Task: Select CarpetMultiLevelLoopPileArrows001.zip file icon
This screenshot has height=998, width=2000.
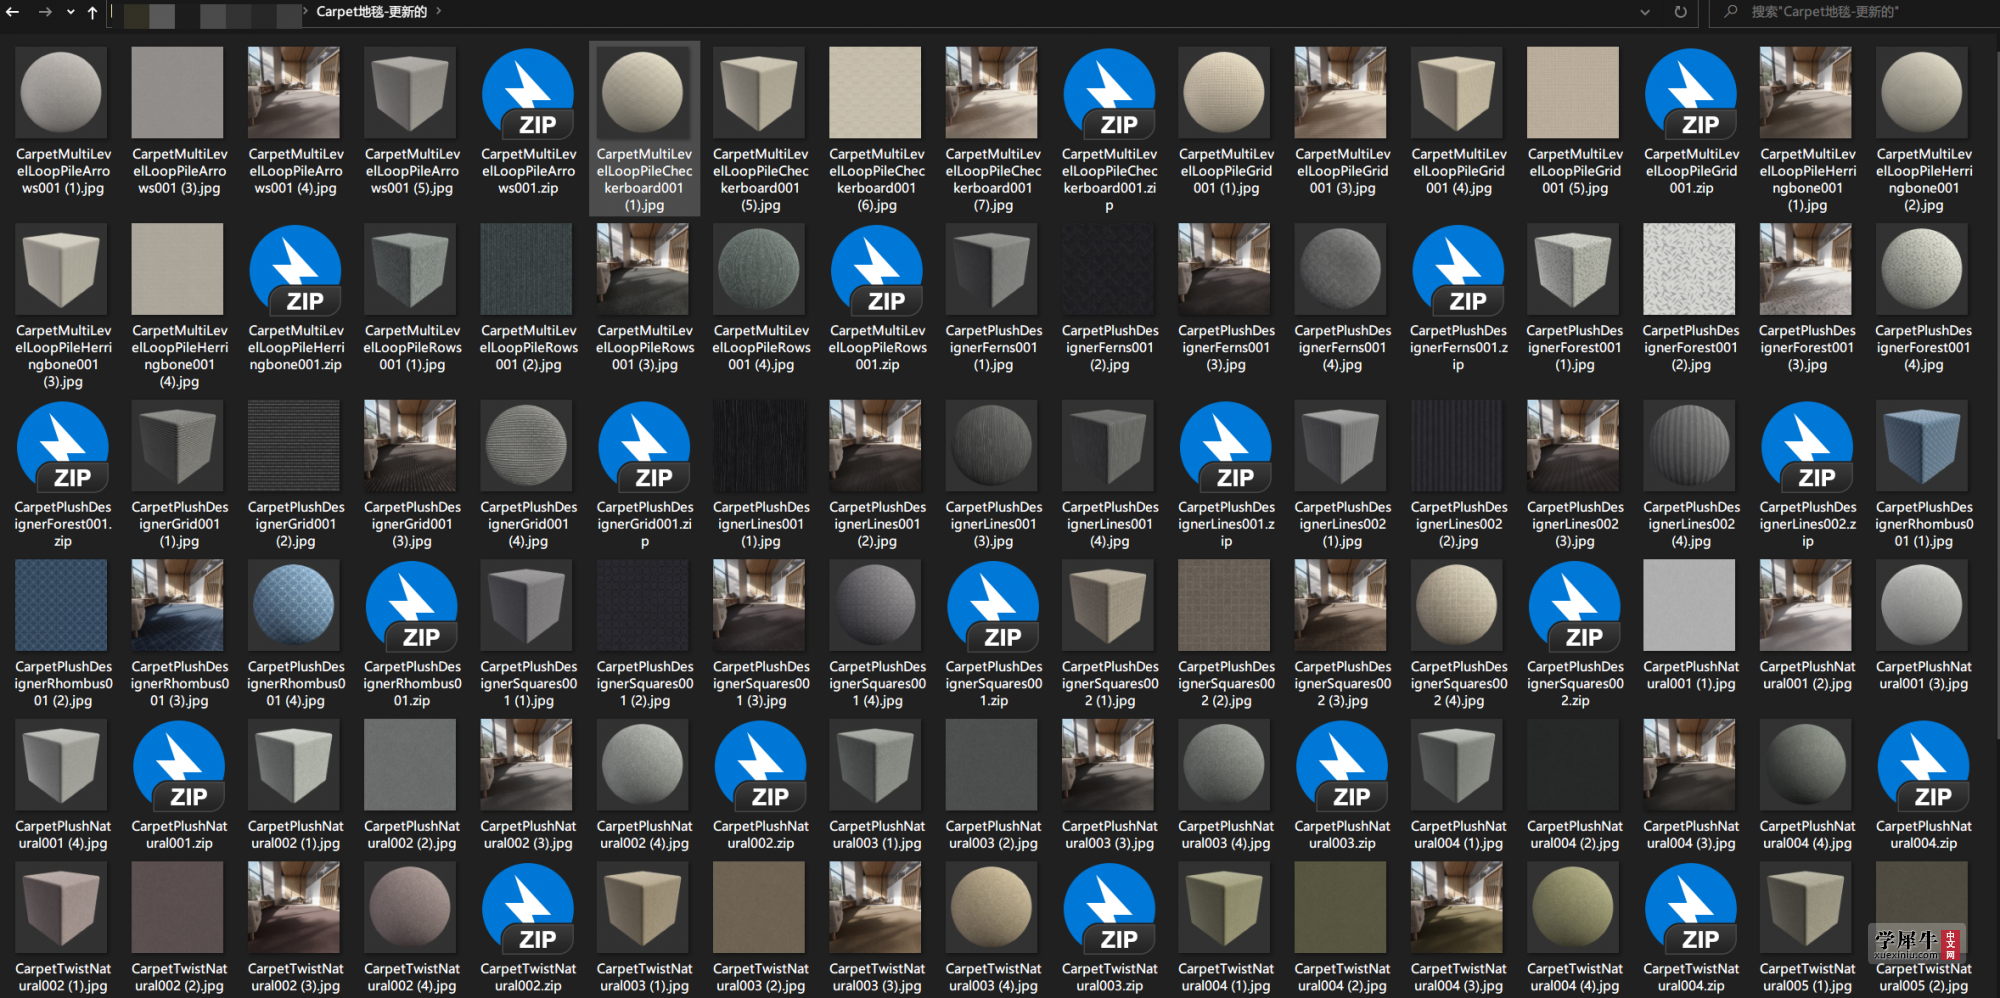Action: [528, 93]
